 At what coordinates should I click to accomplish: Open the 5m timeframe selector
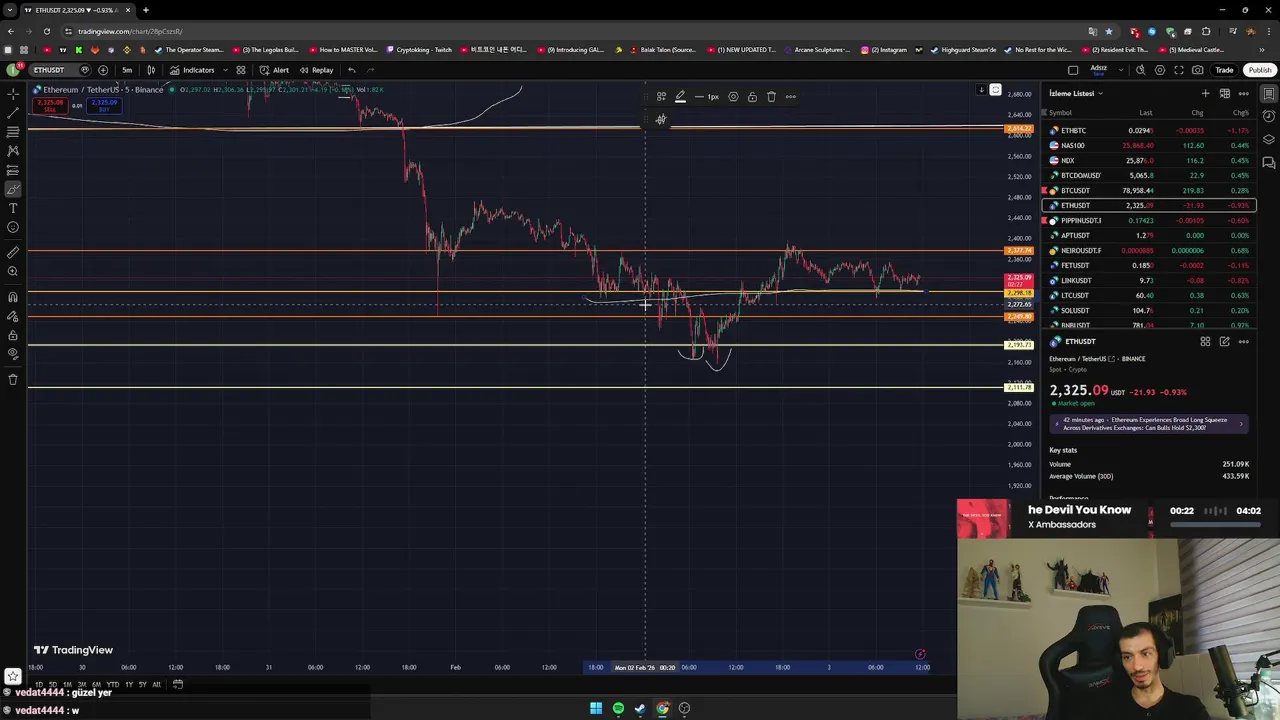127,70
